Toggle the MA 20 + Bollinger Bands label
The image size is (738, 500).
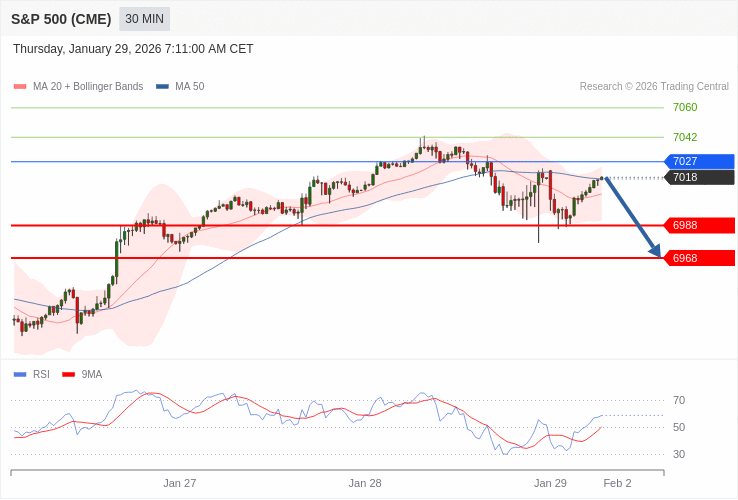click(88, 87)
